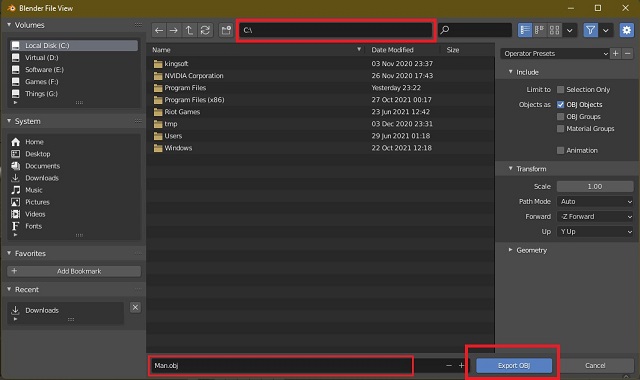Open the Up axis dropdown
The width and height of the screenshot is (640, 380).
595,231
